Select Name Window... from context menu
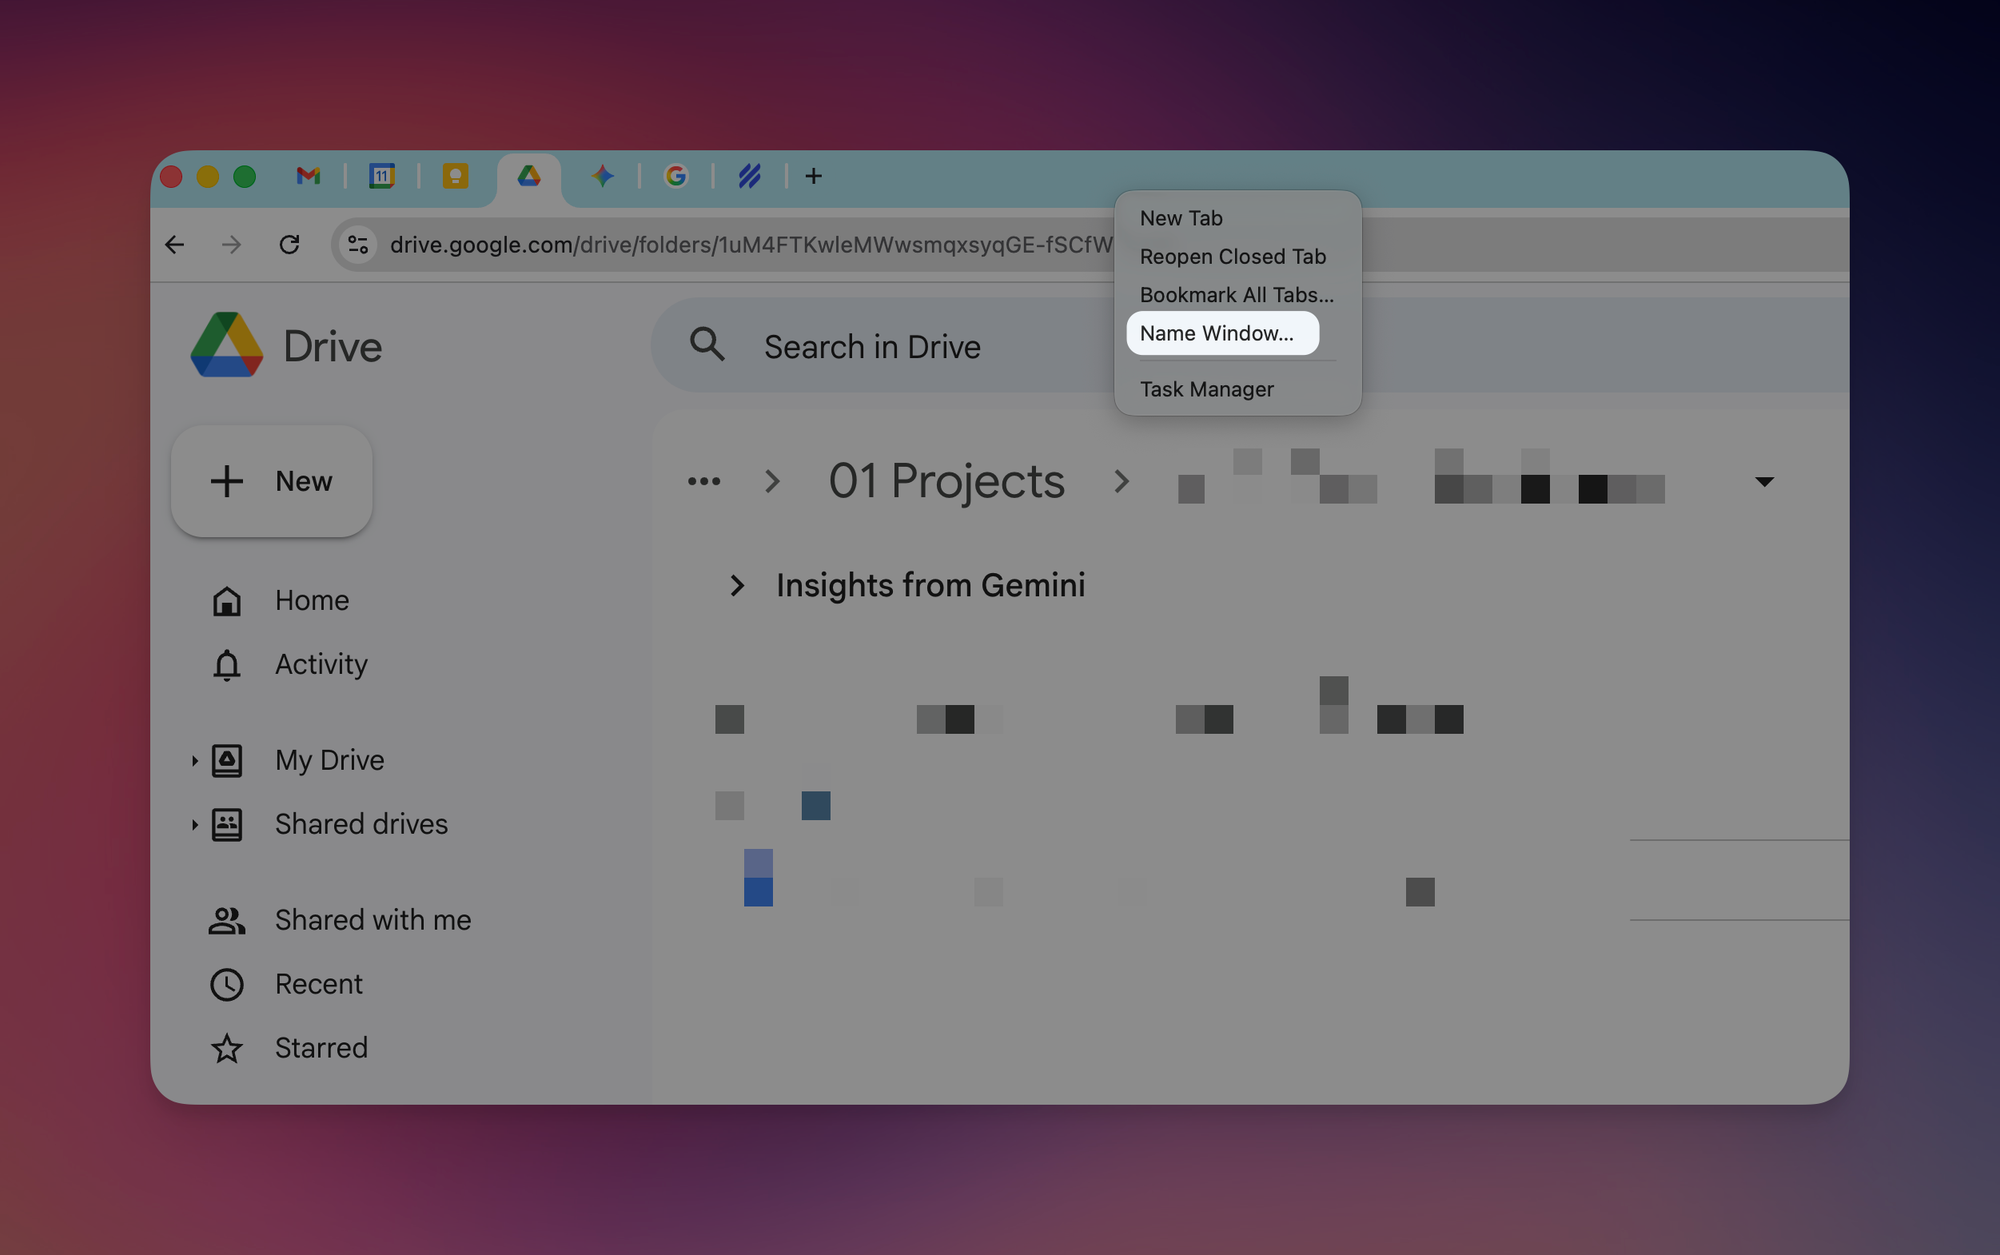This screenshot has width=2000, height=1255. [x=1216, y=333]
